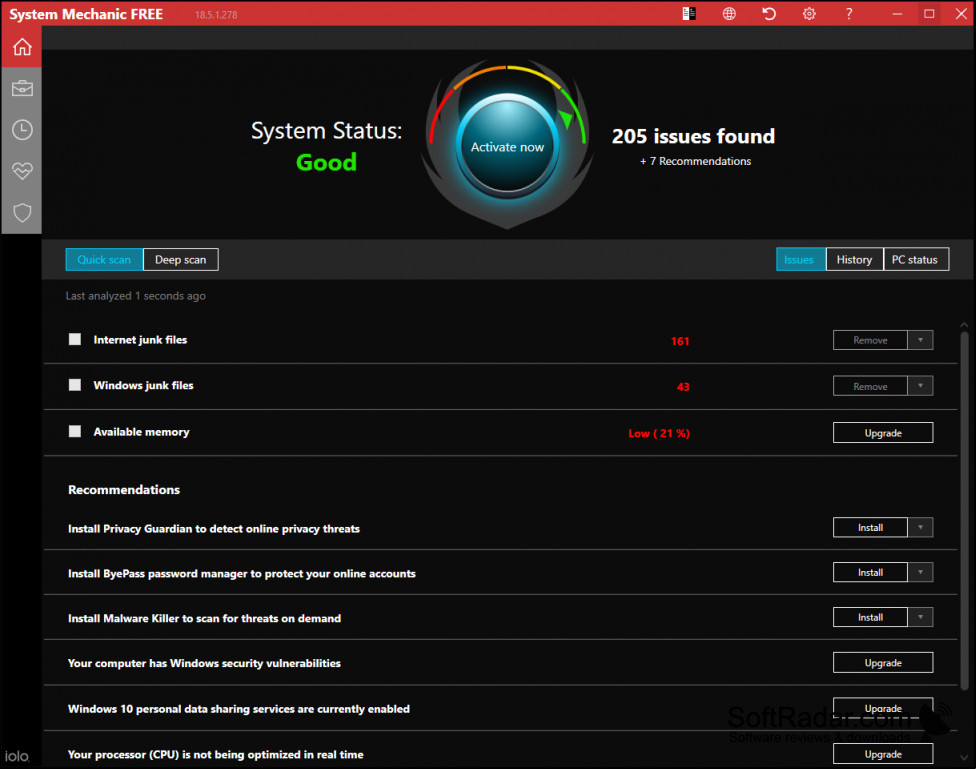Click the 'Available memory' label
This screenshot has width=976, height=769.
coord(141,432)
